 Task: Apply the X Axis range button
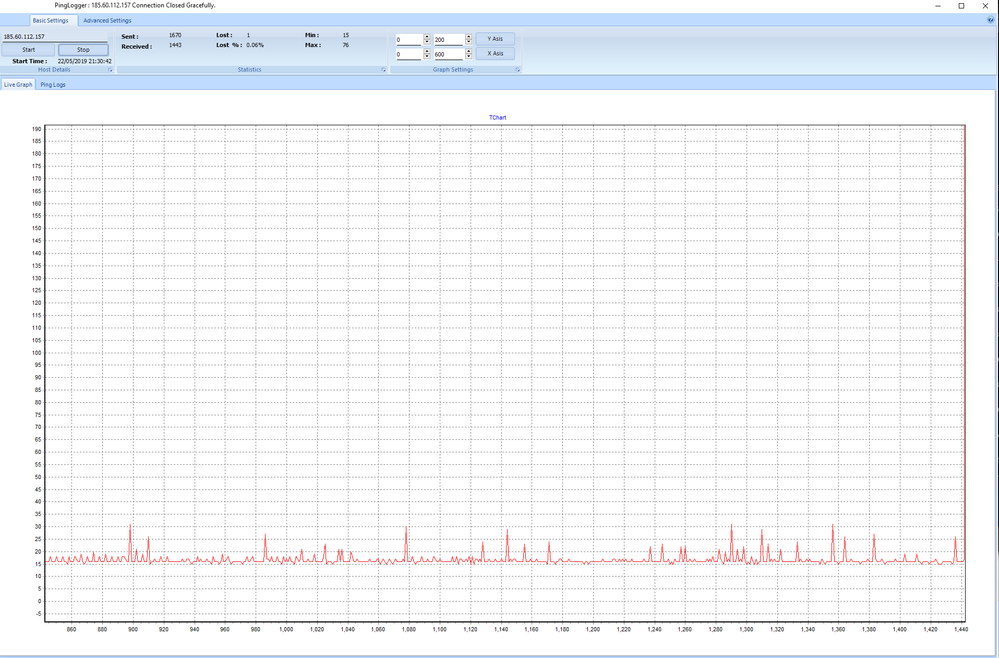(495, 53)
